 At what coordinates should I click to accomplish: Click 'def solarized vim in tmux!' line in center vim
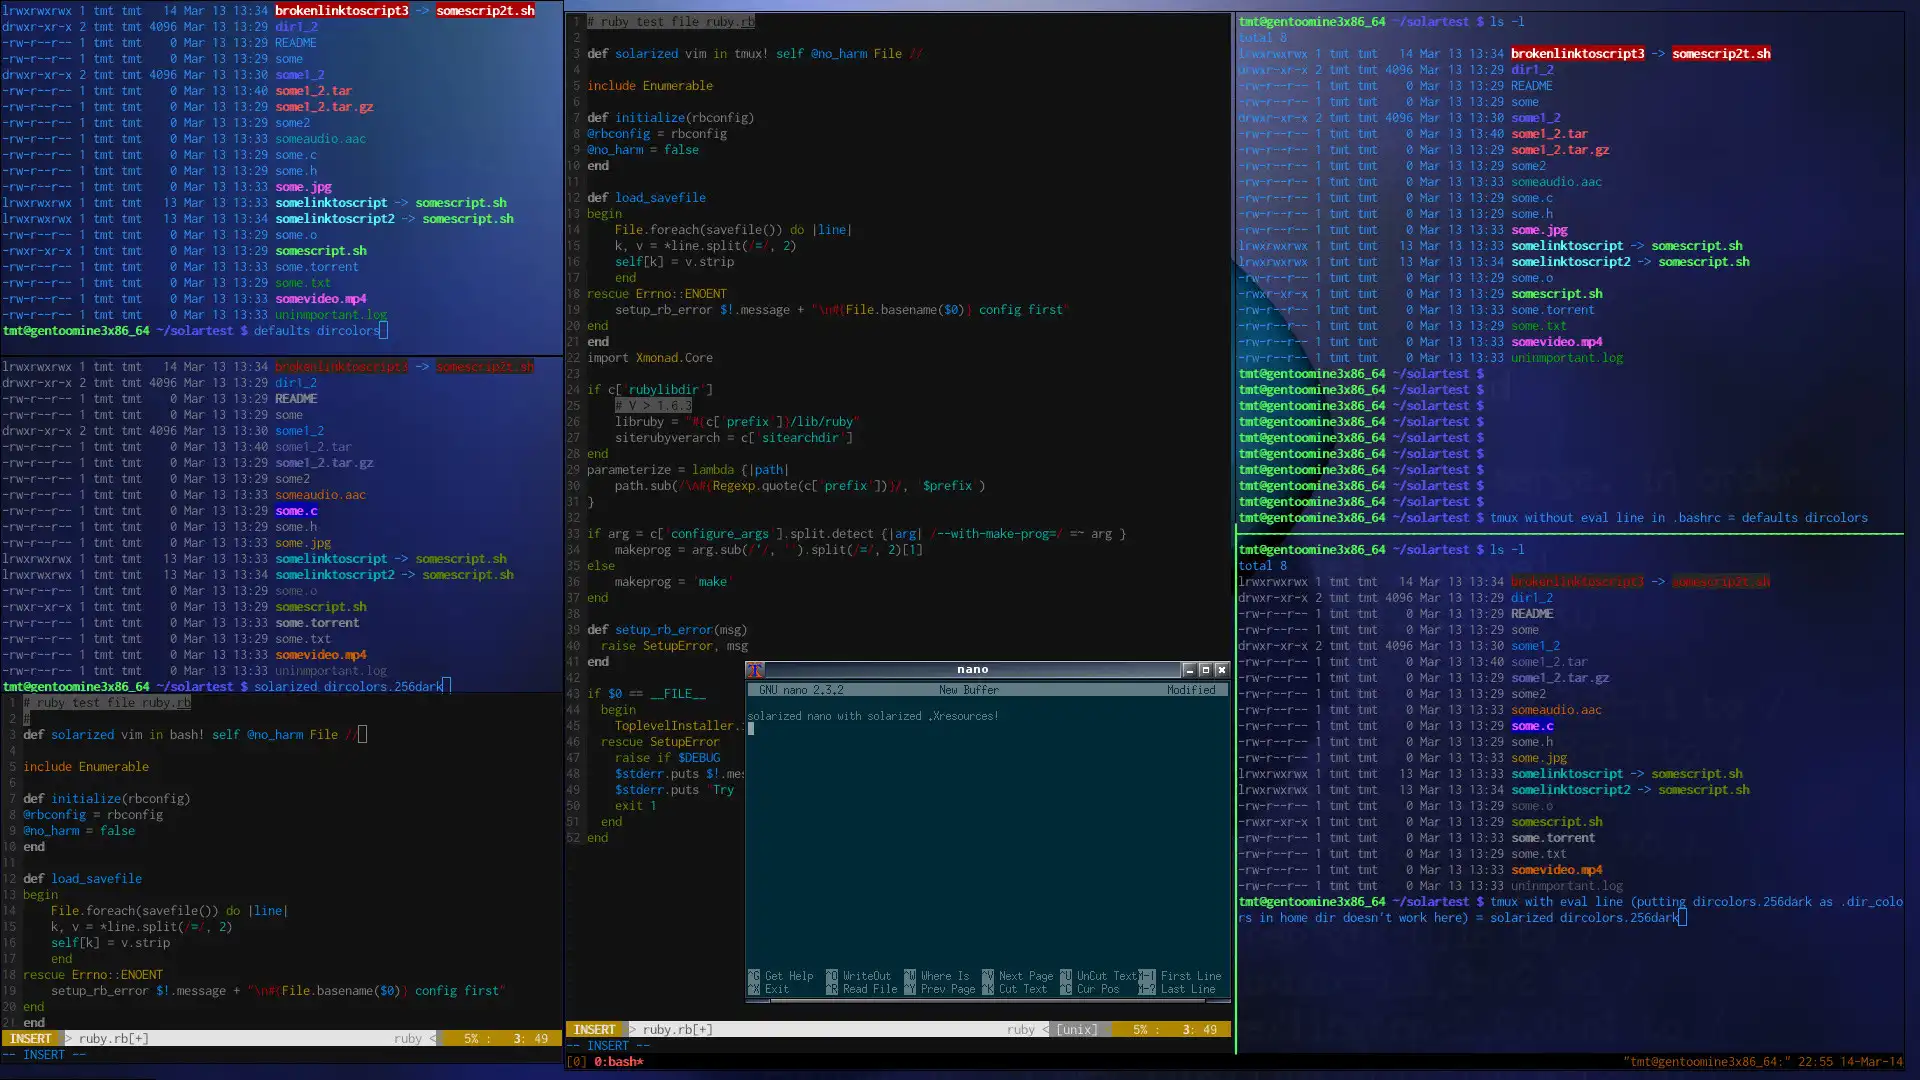(755, 54)
